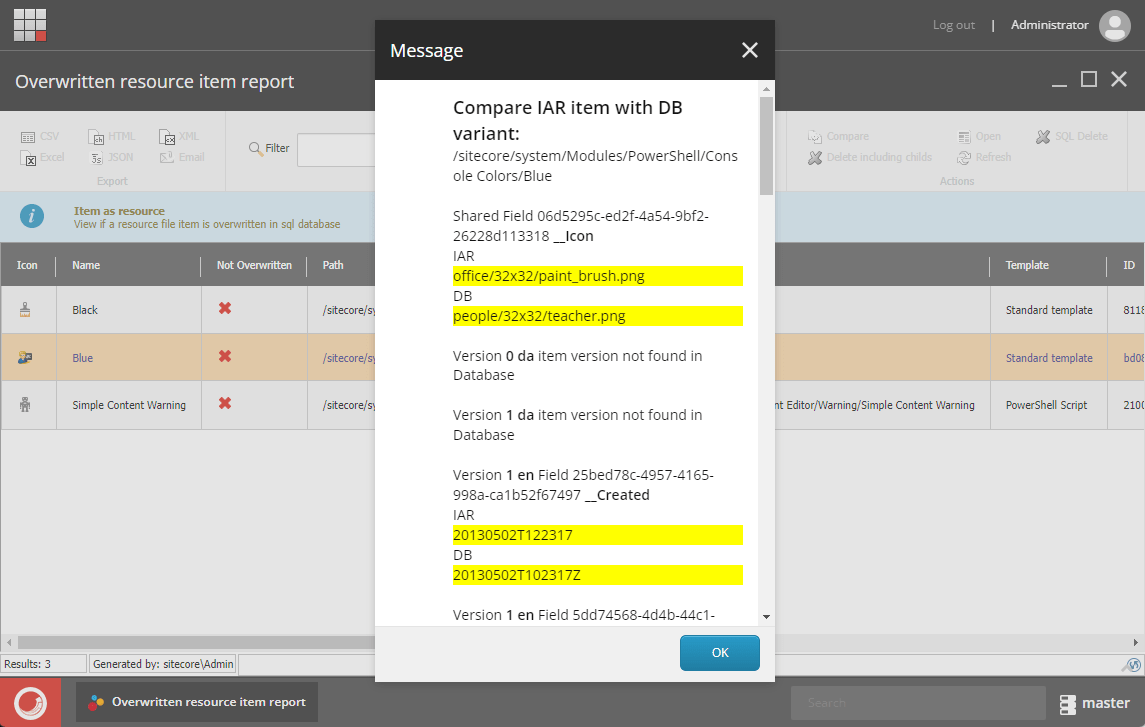Viewport: 1145px width, 727px height.
Task: Click the paint brush icon beside Blue
Action: tap(28, 357)
